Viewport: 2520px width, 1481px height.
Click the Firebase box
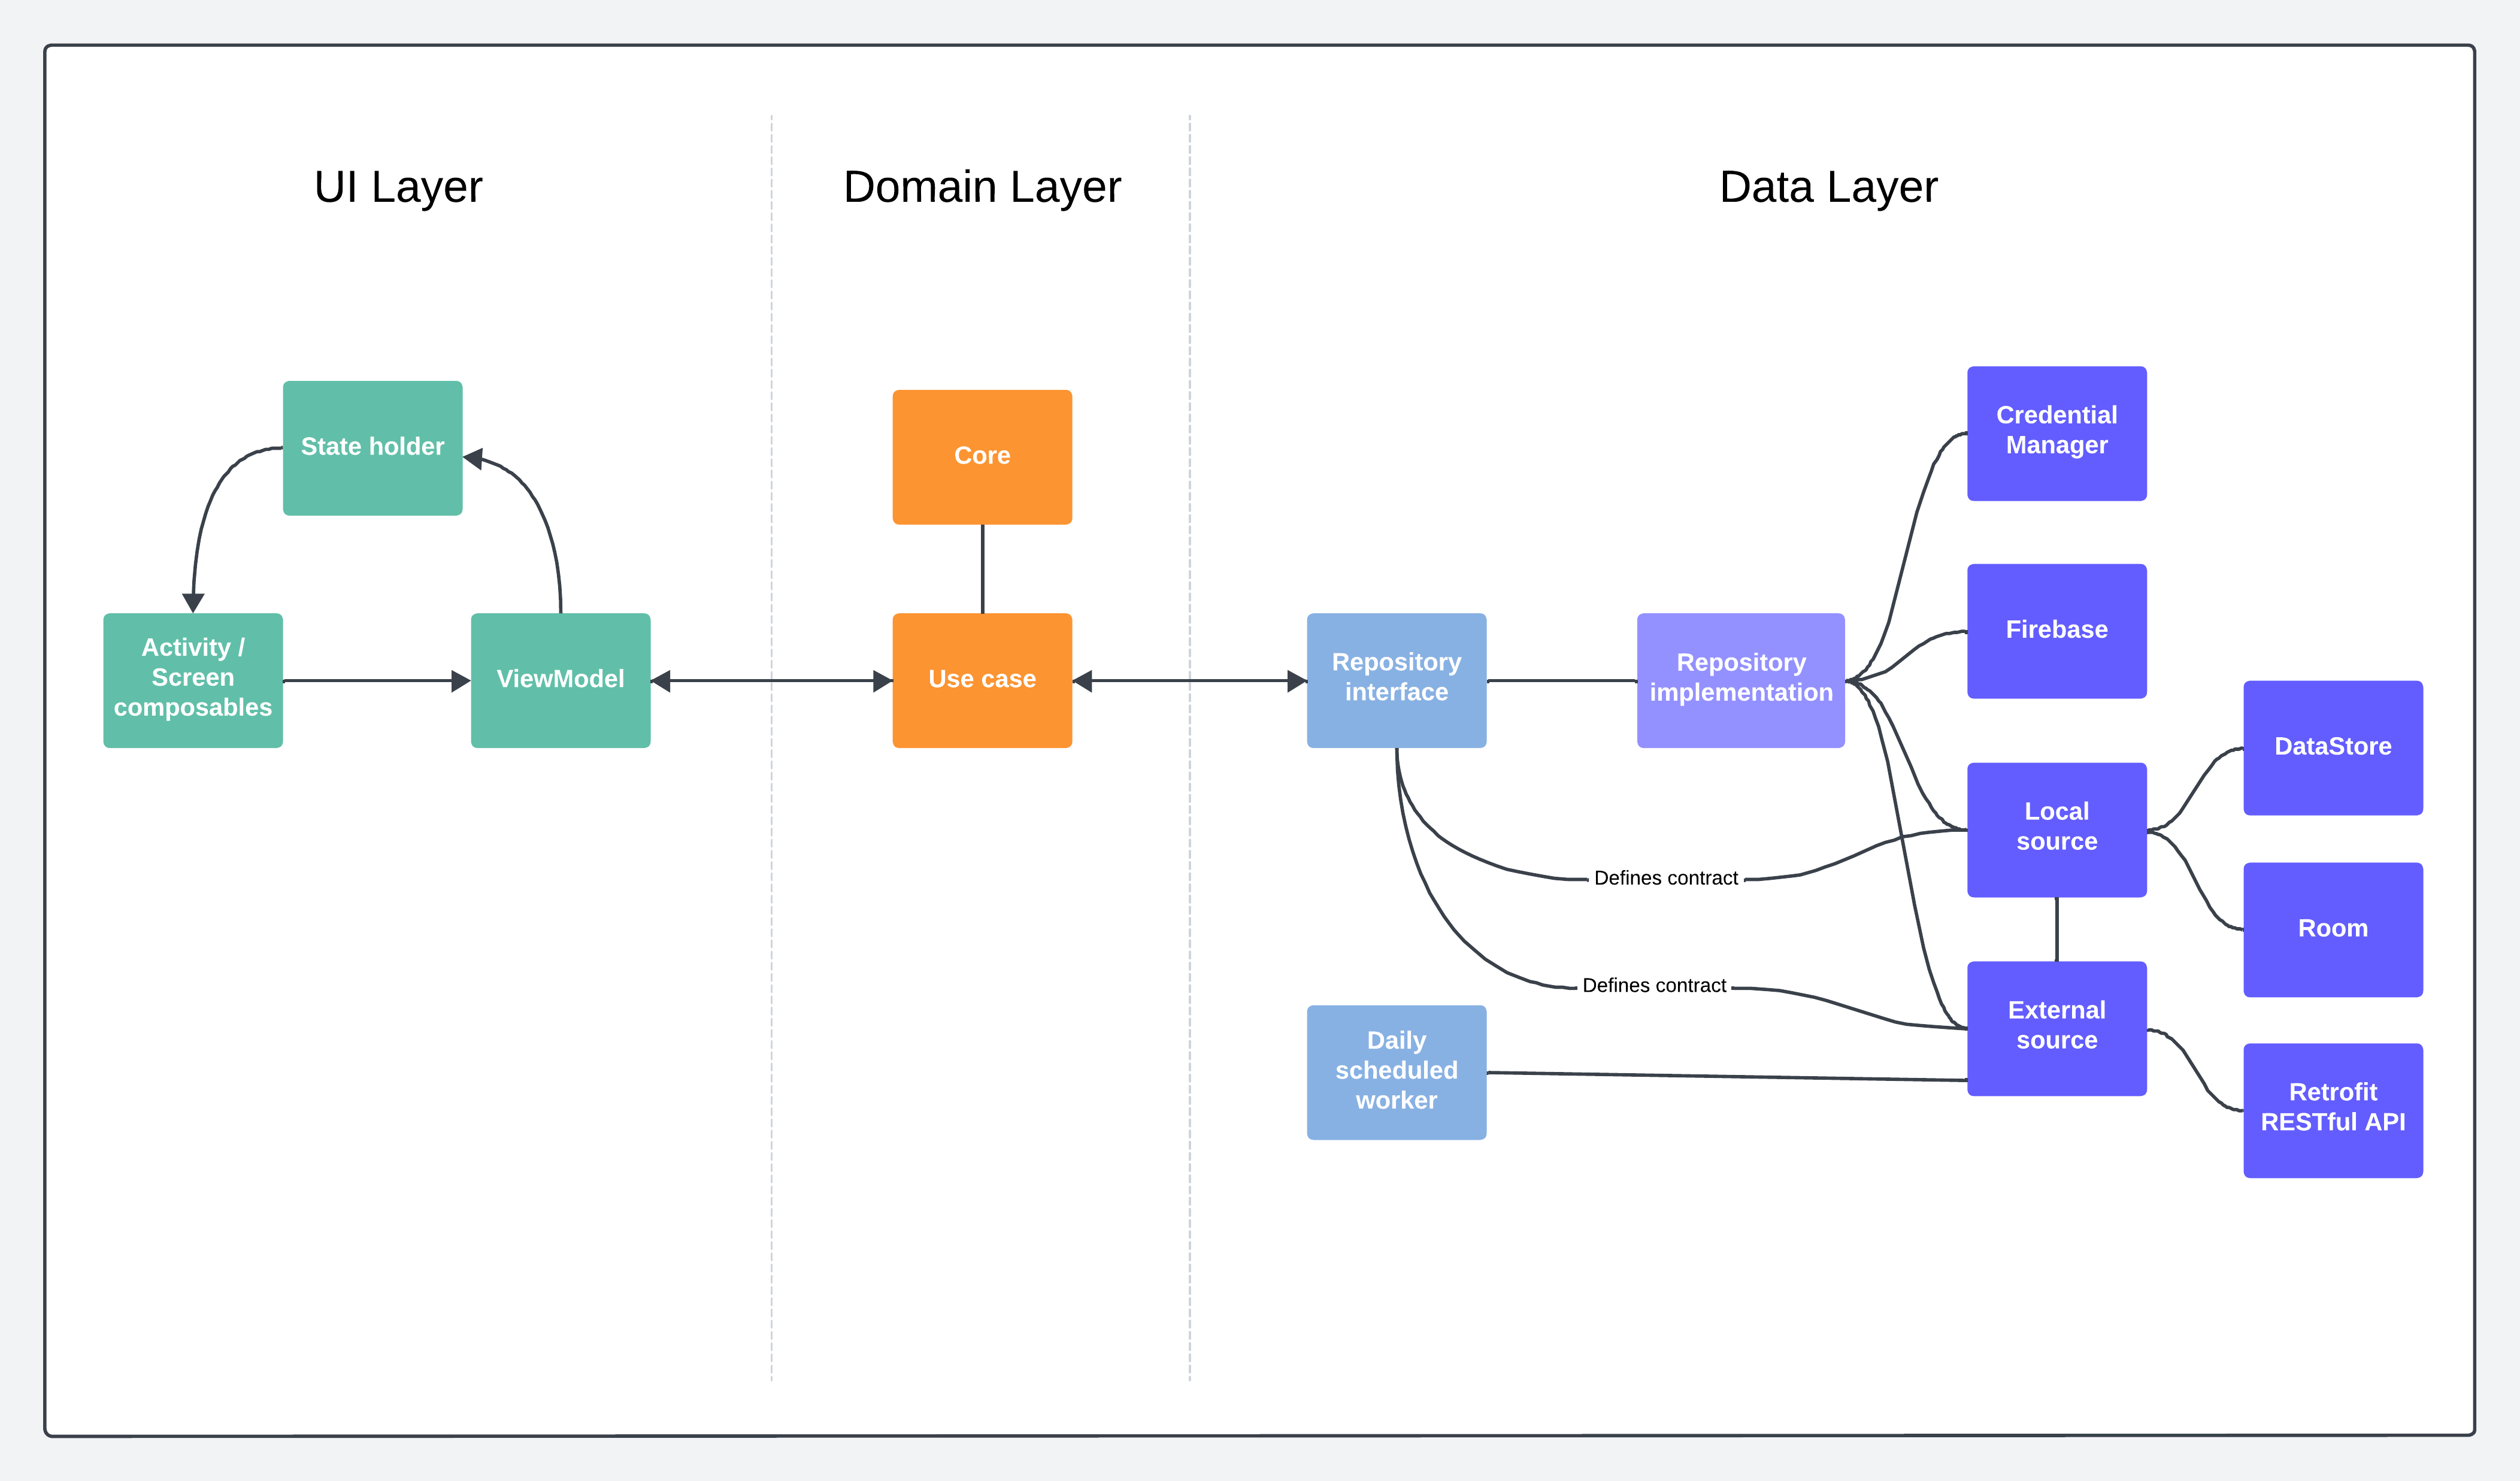click(2056, 630)
